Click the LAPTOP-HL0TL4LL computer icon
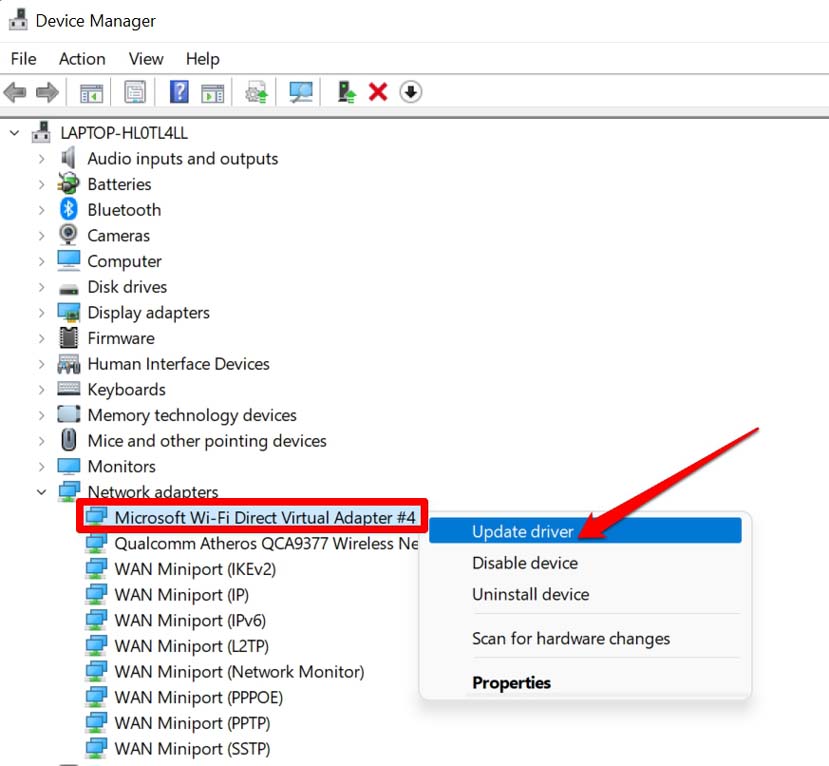 41,132
